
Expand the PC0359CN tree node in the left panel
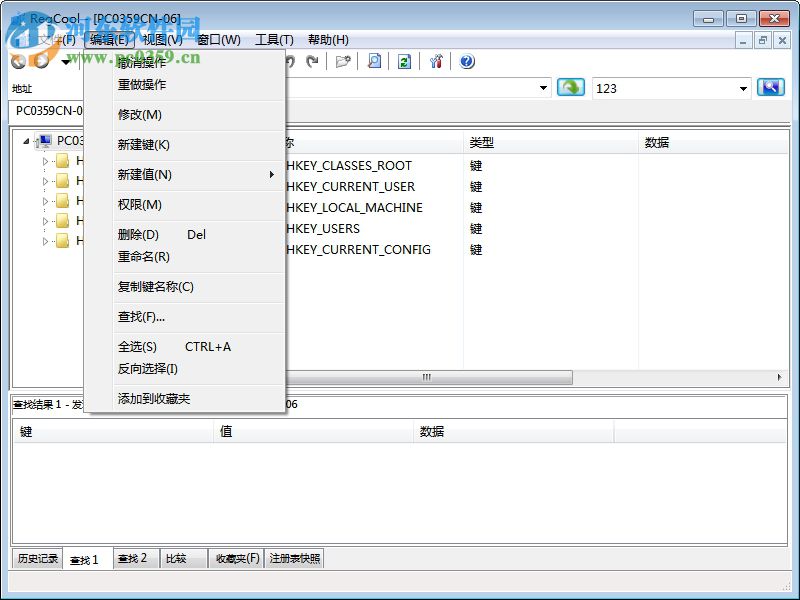25,140
